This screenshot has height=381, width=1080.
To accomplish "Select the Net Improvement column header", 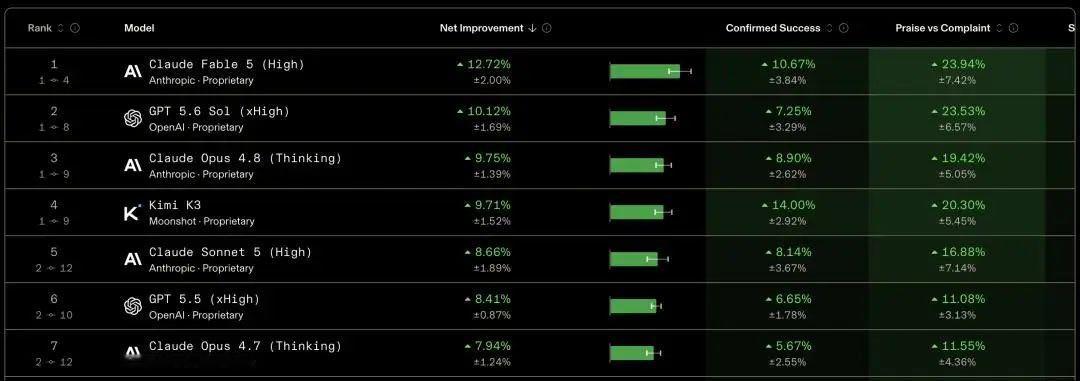I will click(x=481, y=28).
